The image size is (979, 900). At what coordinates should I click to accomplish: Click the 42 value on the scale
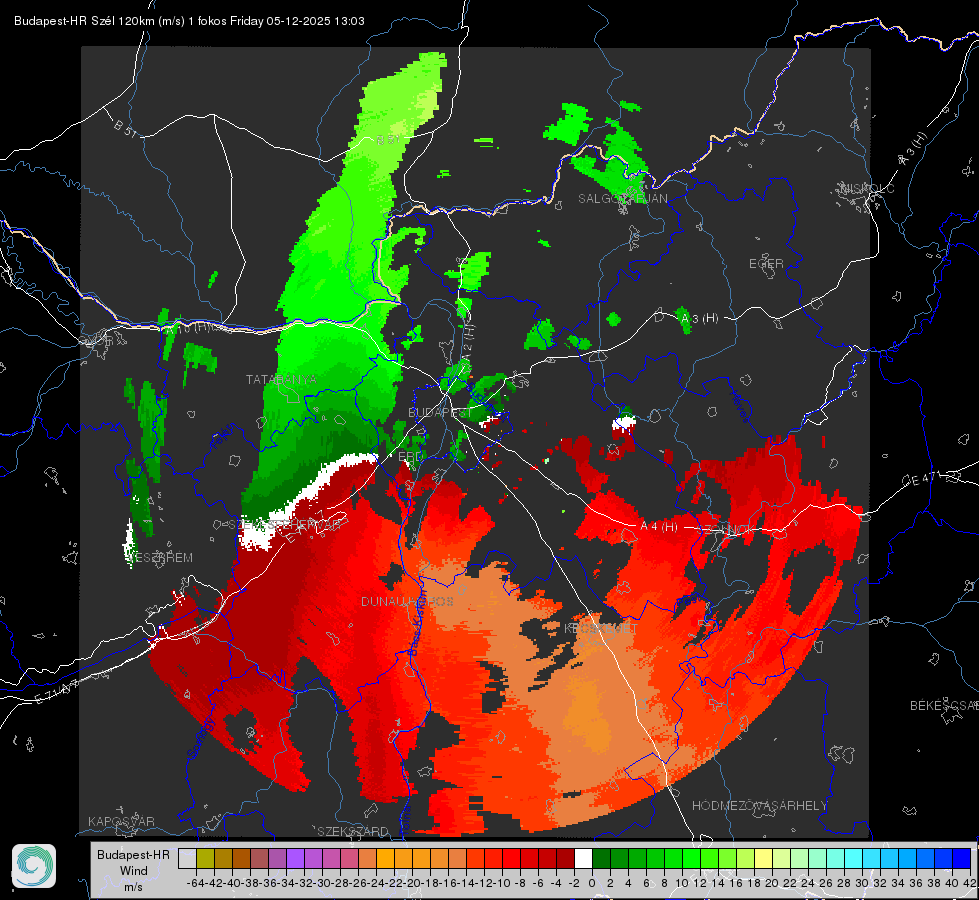click(x=970, y=883)
